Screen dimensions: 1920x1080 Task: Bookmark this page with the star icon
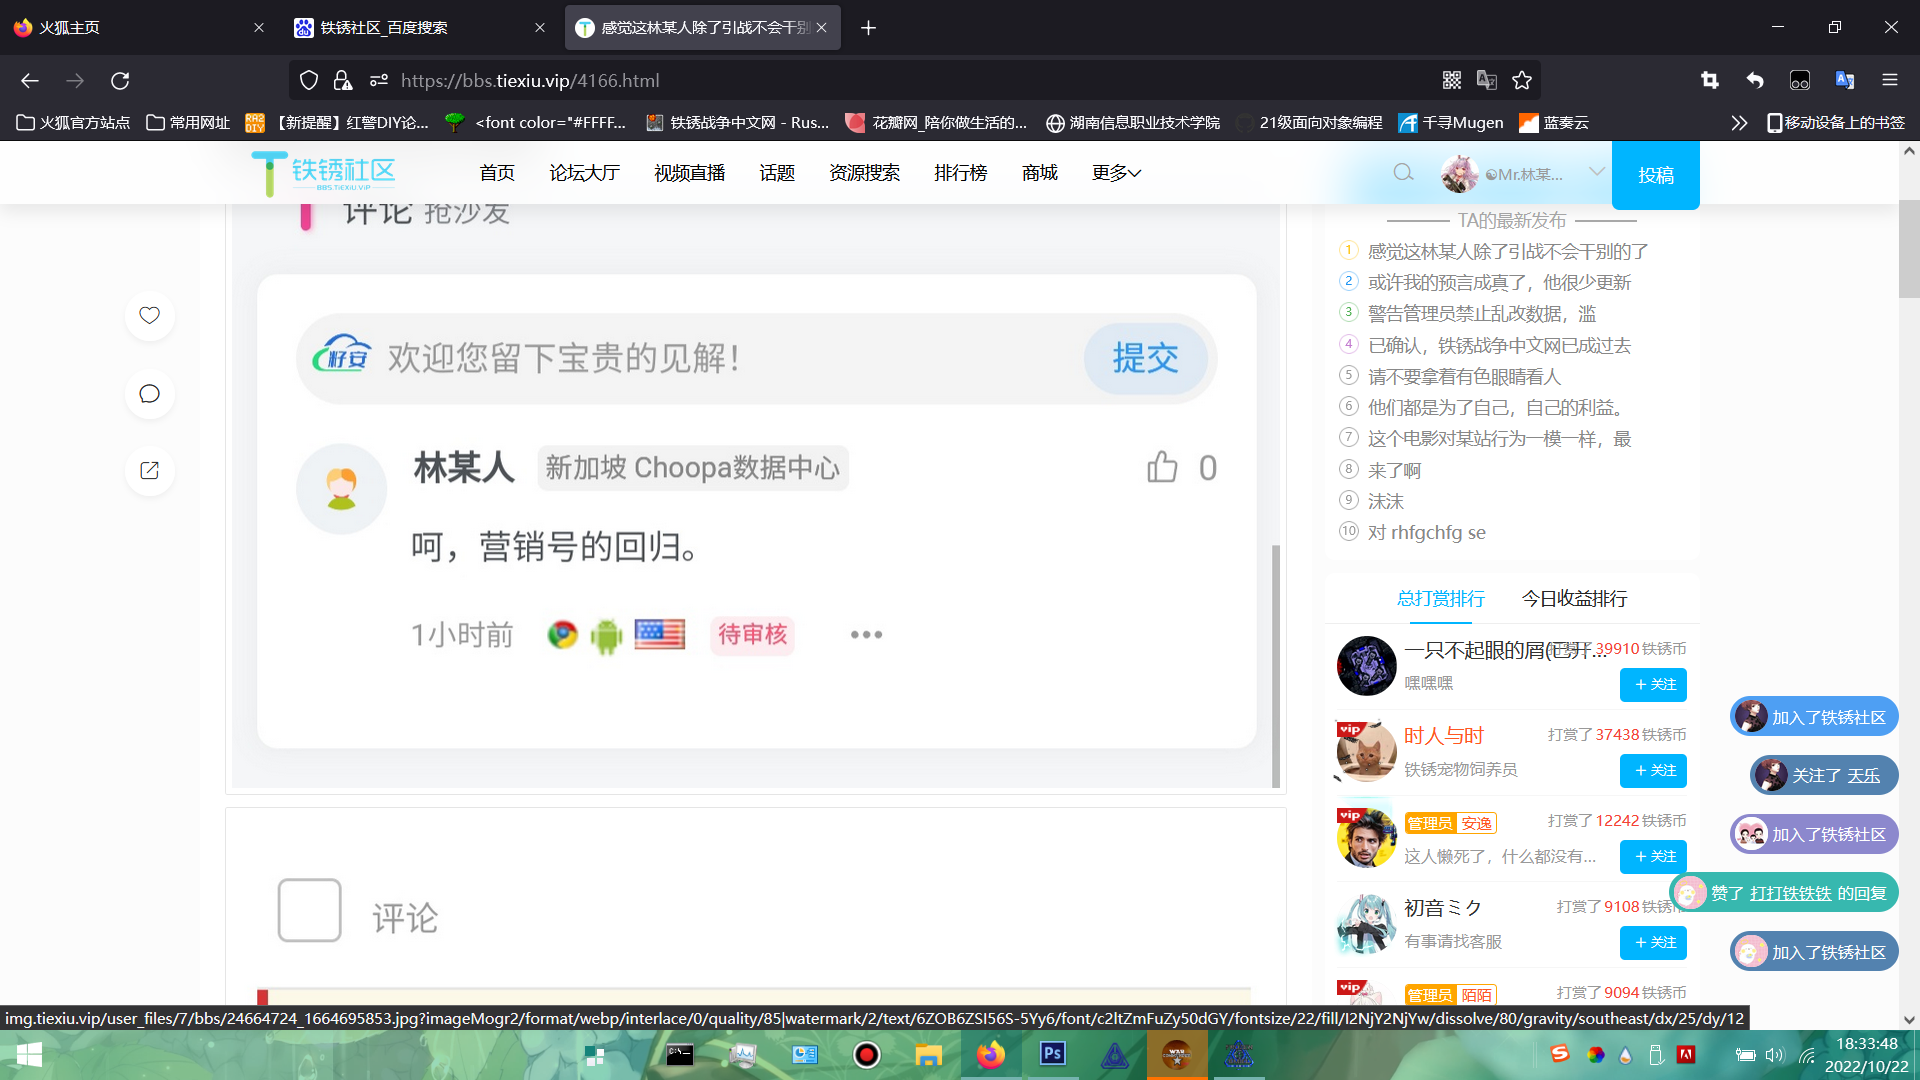1522,80
